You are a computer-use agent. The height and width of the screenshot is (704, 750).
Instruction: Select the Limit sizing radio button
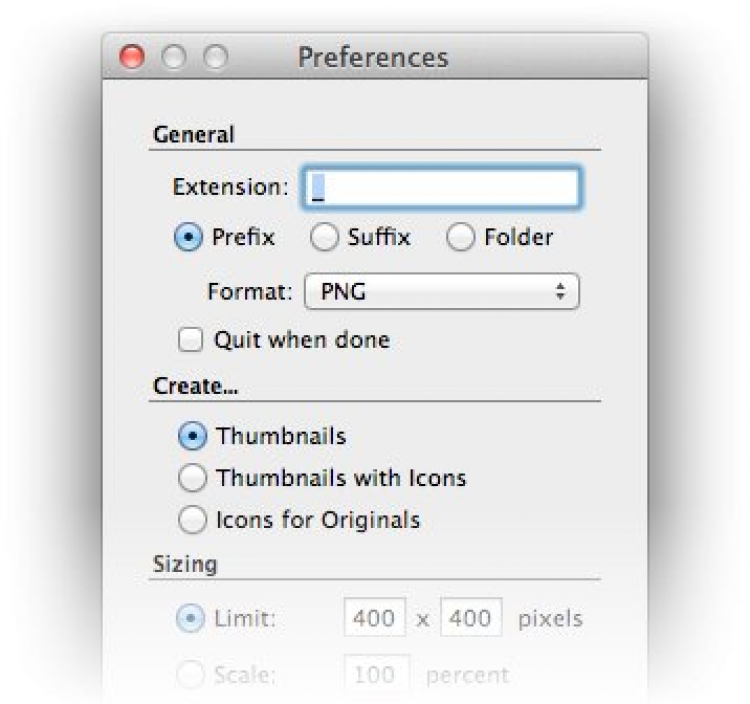click(190, 618)
